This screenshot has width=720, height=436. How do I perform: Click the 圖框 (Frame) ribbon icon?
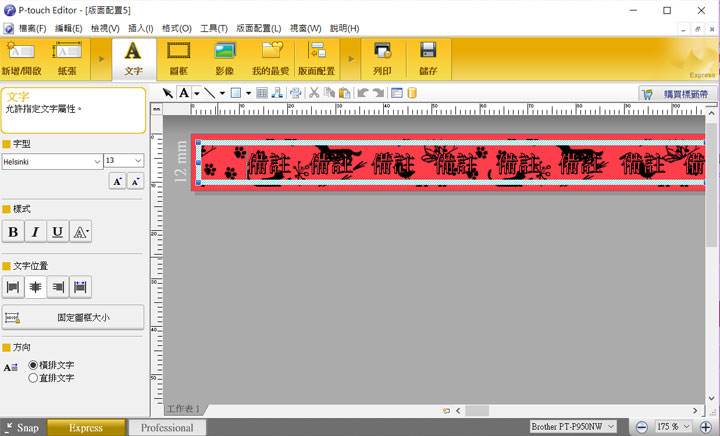178,58
